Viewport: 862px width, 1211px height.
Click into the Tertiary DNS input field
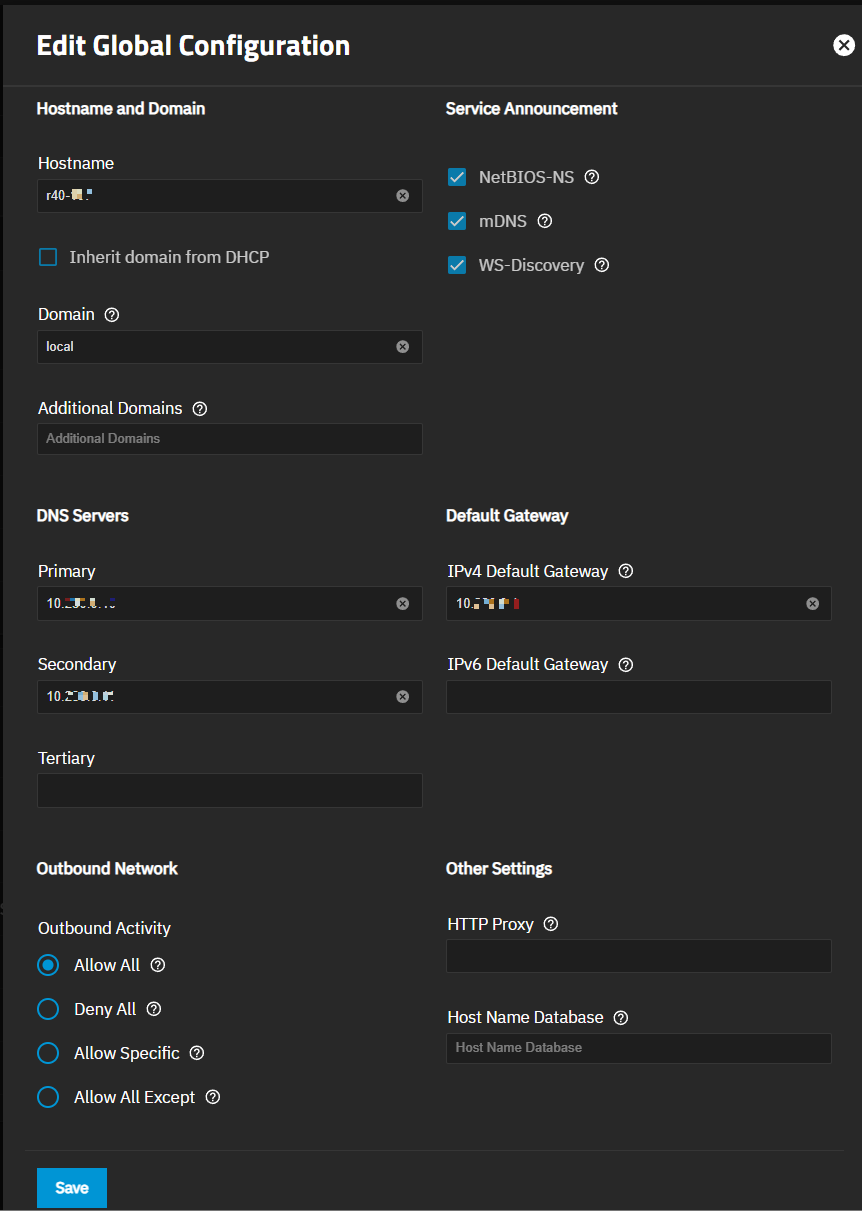click(x=229, y=790)
